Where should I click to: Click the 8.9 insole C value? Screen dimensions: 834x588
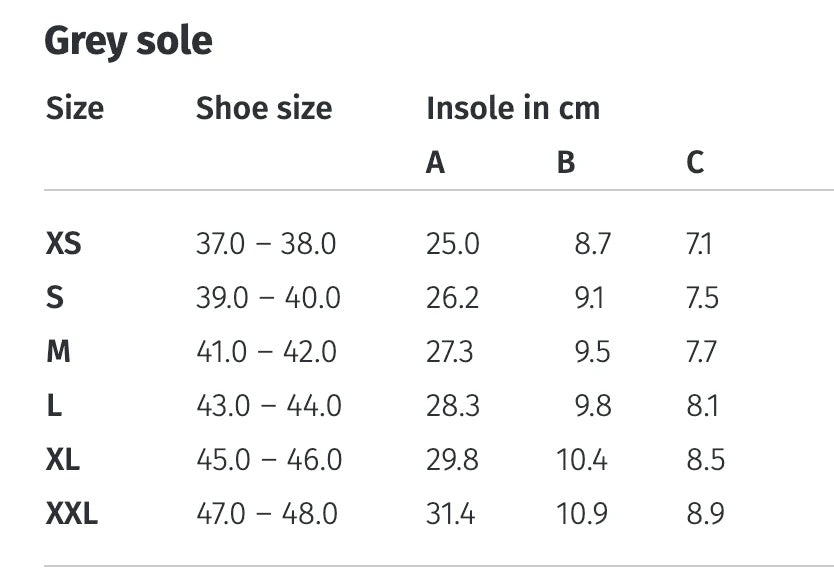click(705, 514)
